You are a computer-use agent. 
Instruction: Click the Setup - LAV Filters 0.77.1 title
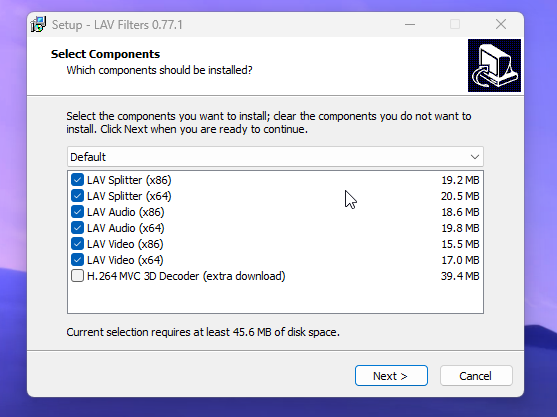pyautogui.click(x=117, y=25)
